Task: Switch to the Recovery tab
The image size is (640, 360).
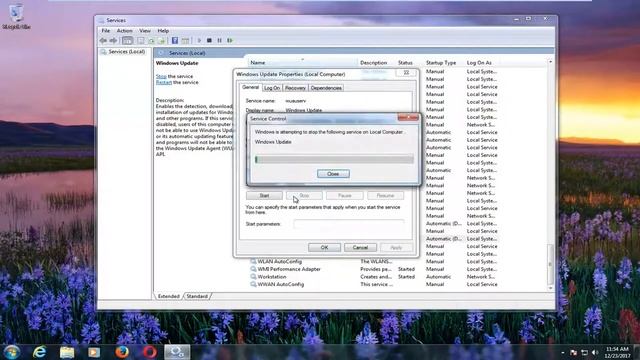Action: pos(295,88)
